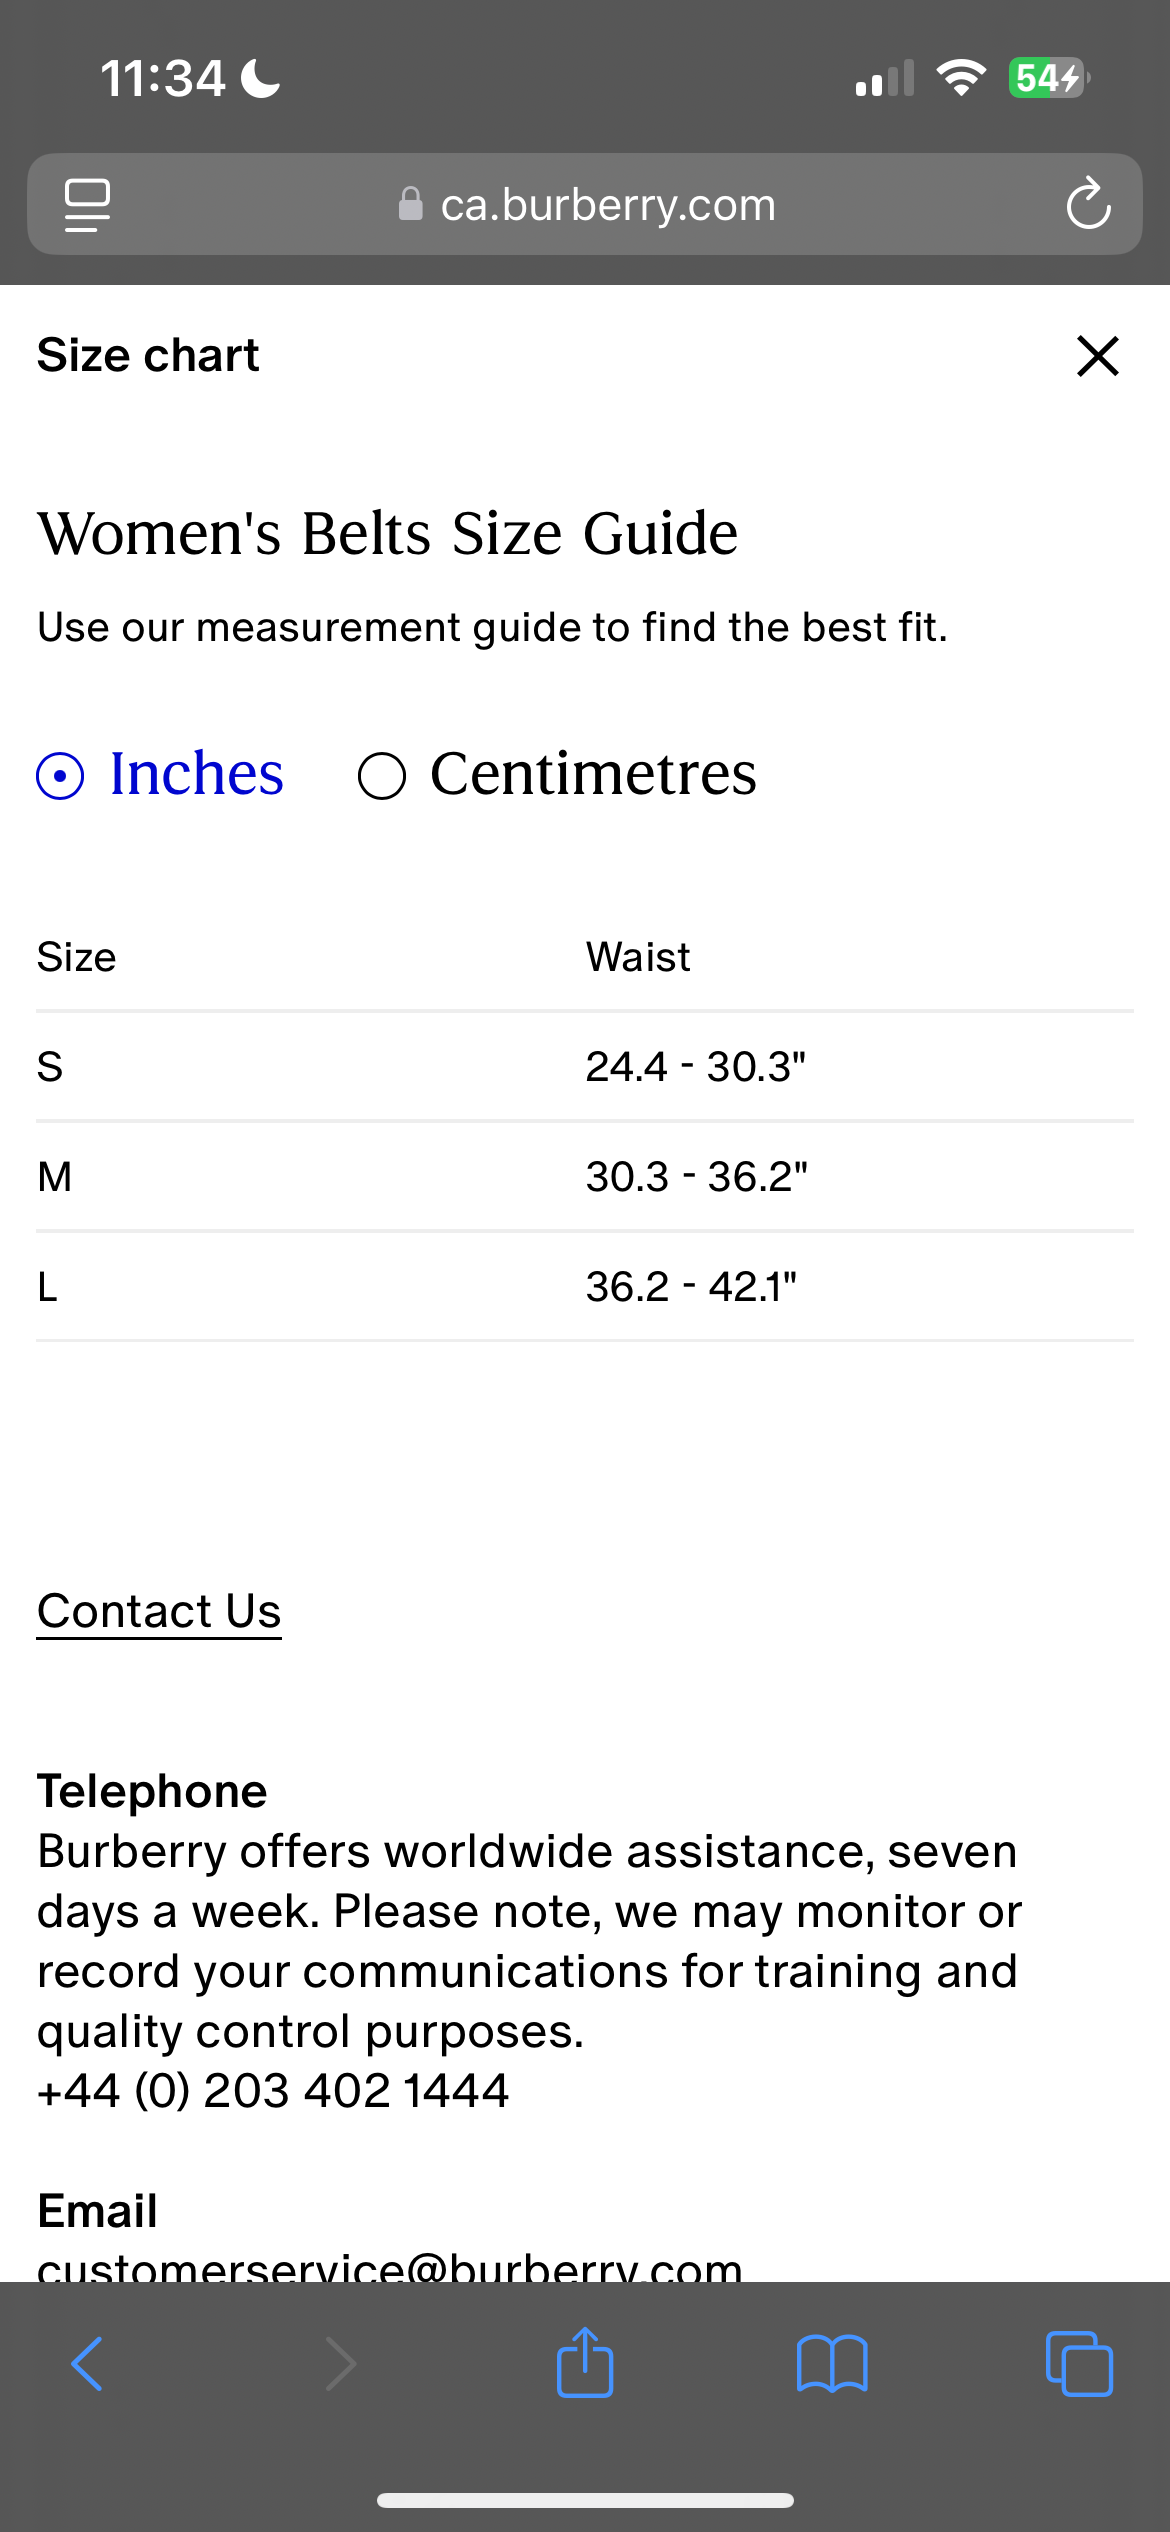Tap the size S row waist range
This screenshot has width=1170, height=2532.
click(695, 1067)
